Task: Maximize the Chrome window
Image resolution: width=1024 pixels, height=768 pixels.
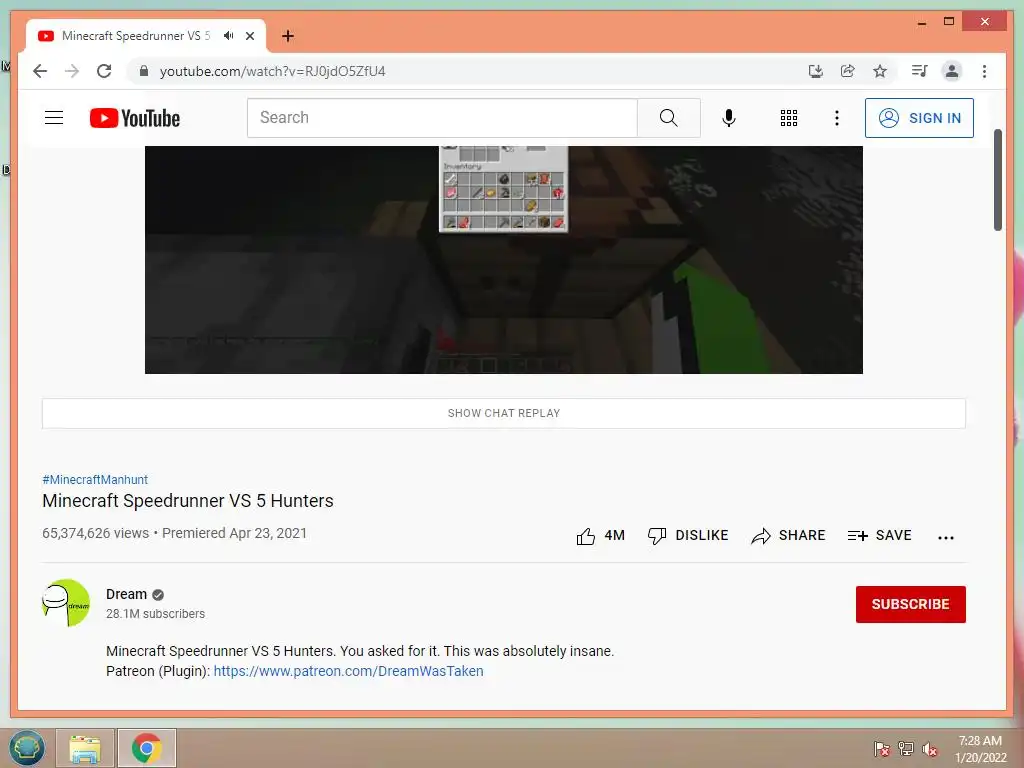Action: [949, 22]
